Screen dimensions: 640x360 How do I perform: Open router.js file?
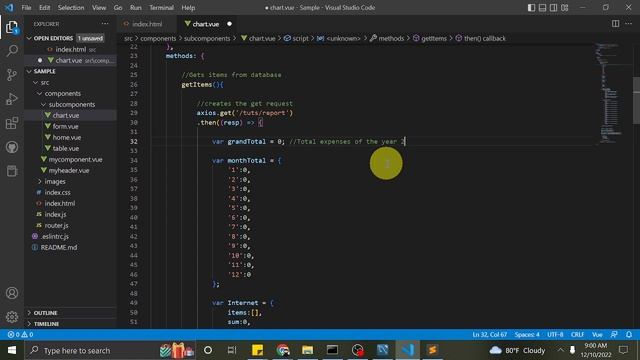70,225
